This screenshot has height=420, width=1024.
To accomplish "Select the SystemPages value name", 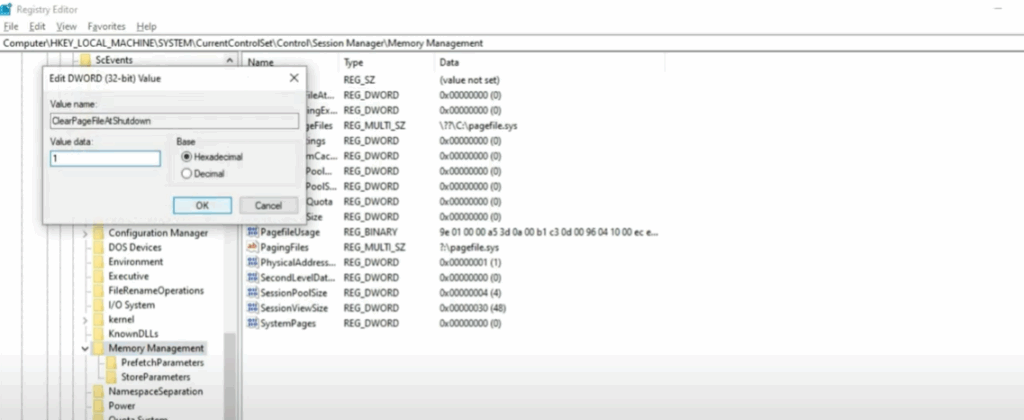I will point(288,323).
